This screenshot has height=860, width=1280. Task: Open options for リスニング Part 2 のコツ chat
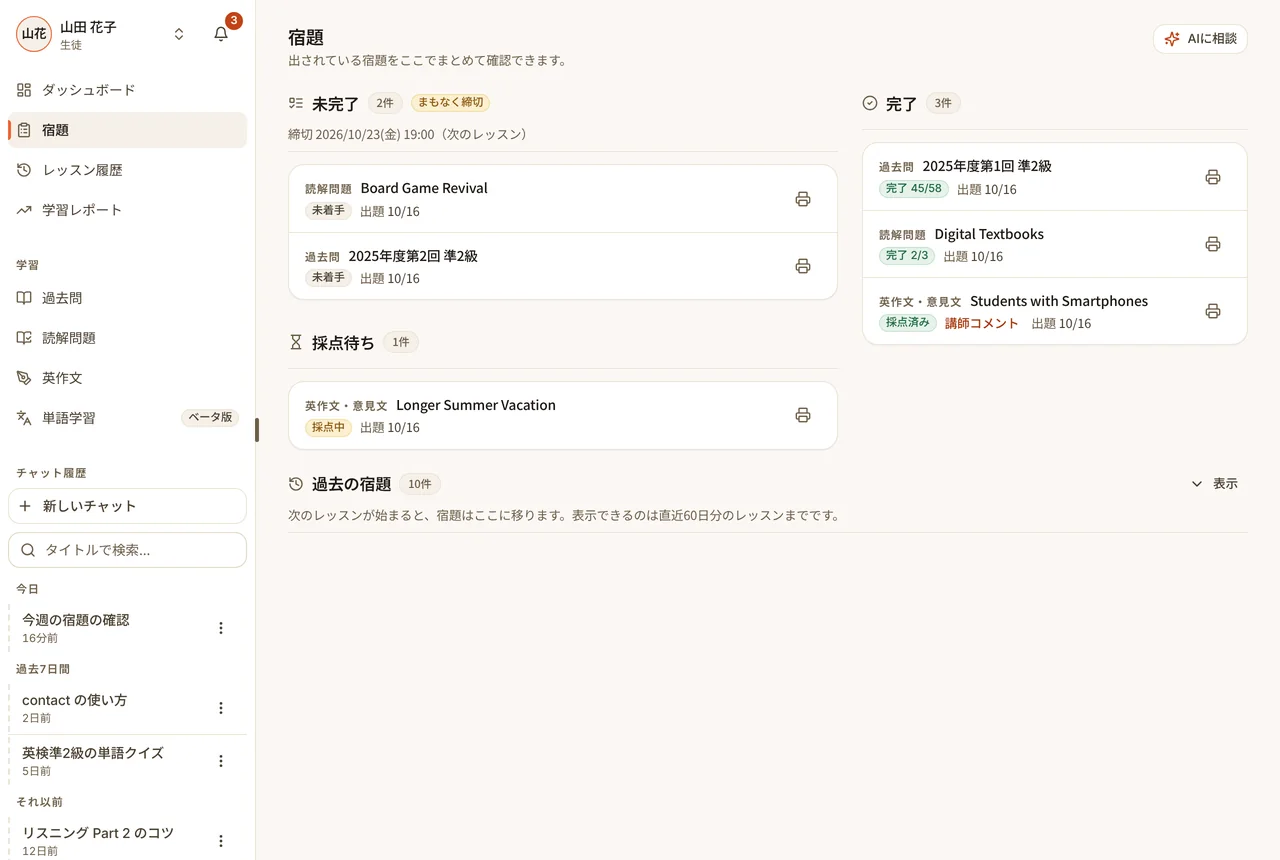point(221,841)
